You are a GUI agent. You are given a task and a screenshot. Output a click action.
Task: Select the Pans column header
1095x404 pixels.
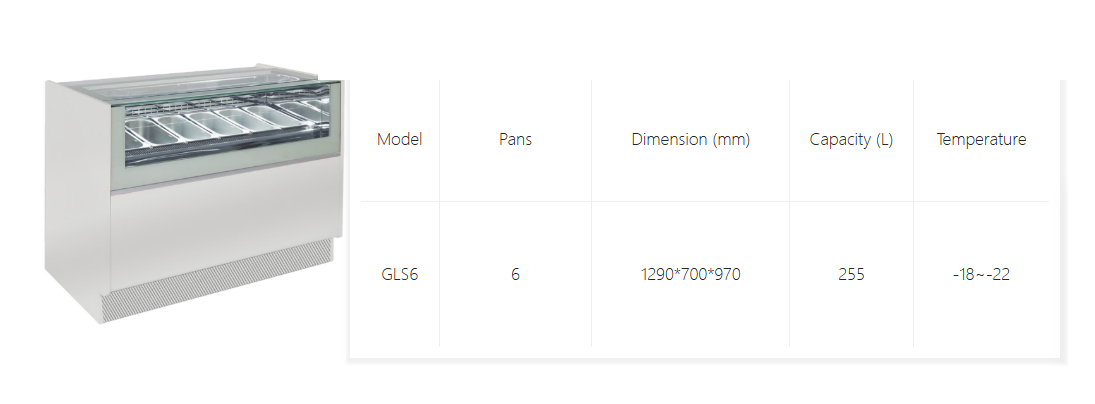point(515,140)
